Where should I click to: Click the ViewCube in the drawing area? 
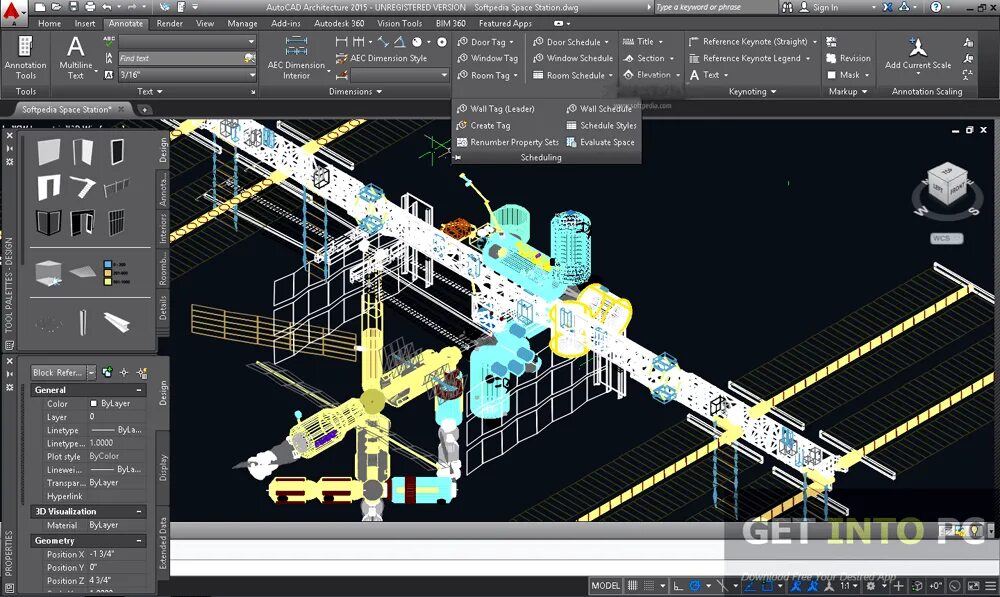tap(947, 184)
